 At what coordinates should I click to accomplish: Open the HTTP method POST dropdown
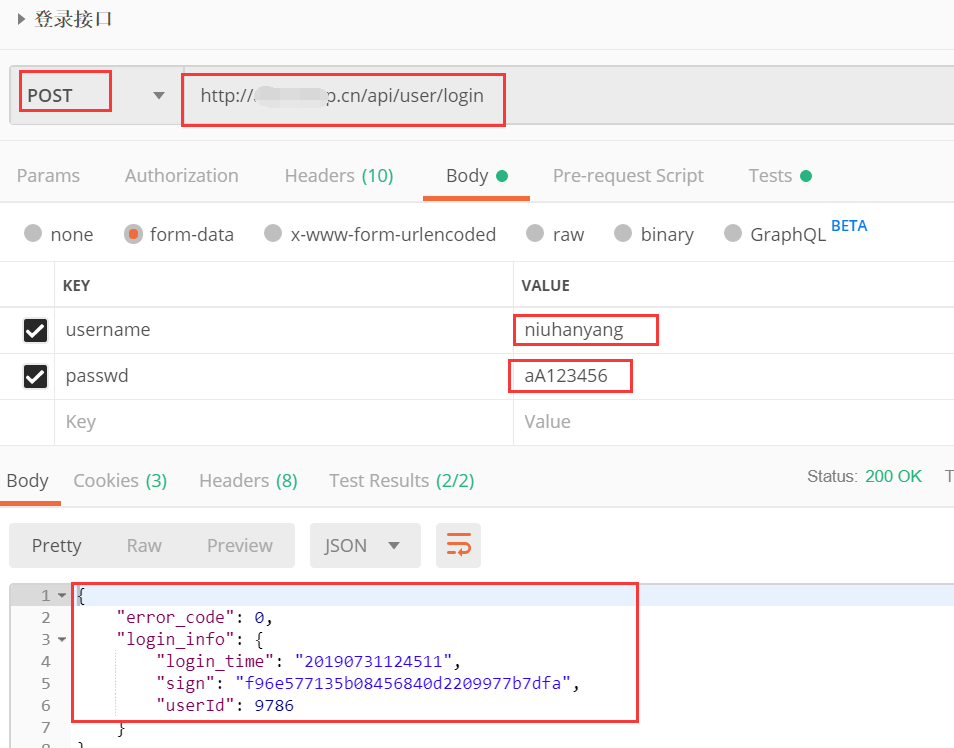[158, 96]
